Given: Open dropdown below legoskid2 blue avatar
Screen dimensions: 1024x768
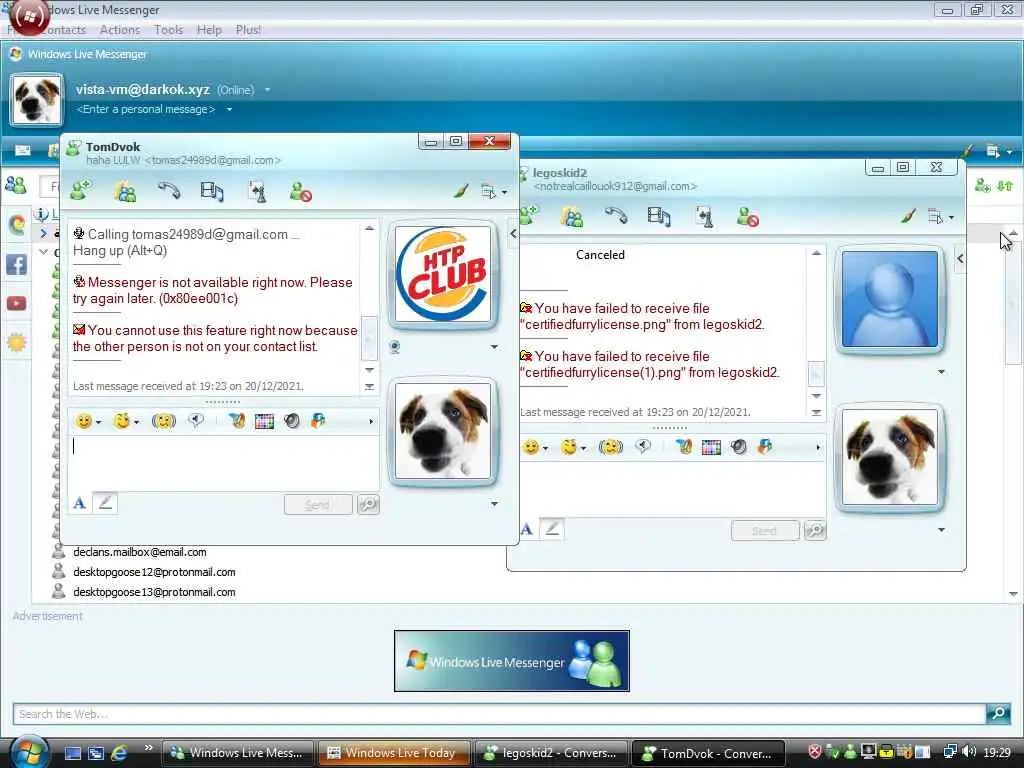Looking at the screenshot, I should pyautogui.click(x=941, y=372).
